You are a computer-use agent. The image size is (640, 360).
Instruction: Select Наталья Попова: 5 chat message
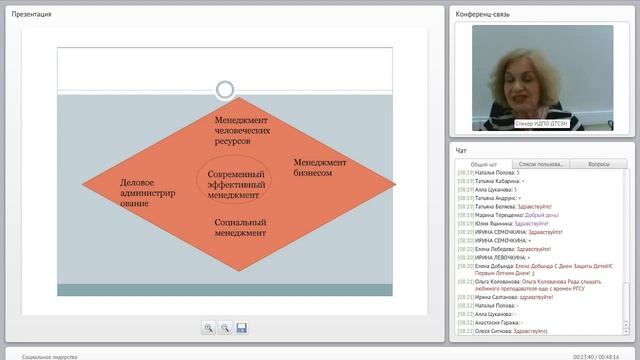(489, 173)
